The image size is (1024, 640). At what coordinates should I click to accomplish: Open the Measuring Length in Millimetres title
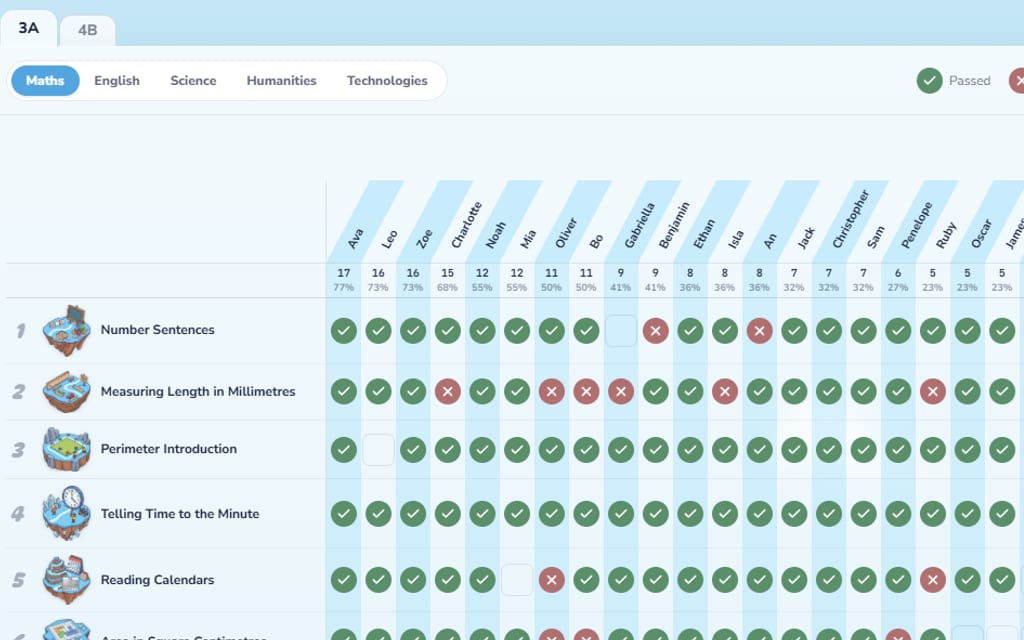198,391
